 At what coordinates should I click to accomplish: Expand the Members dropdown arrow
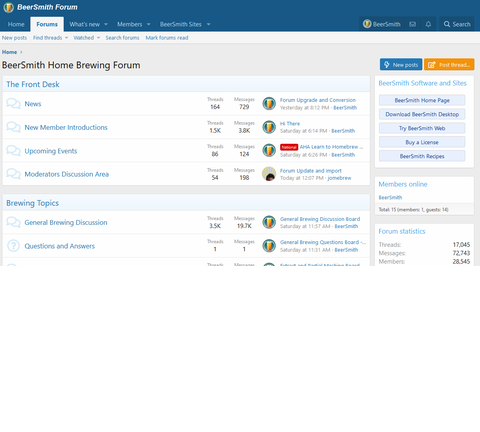(149, 24)
